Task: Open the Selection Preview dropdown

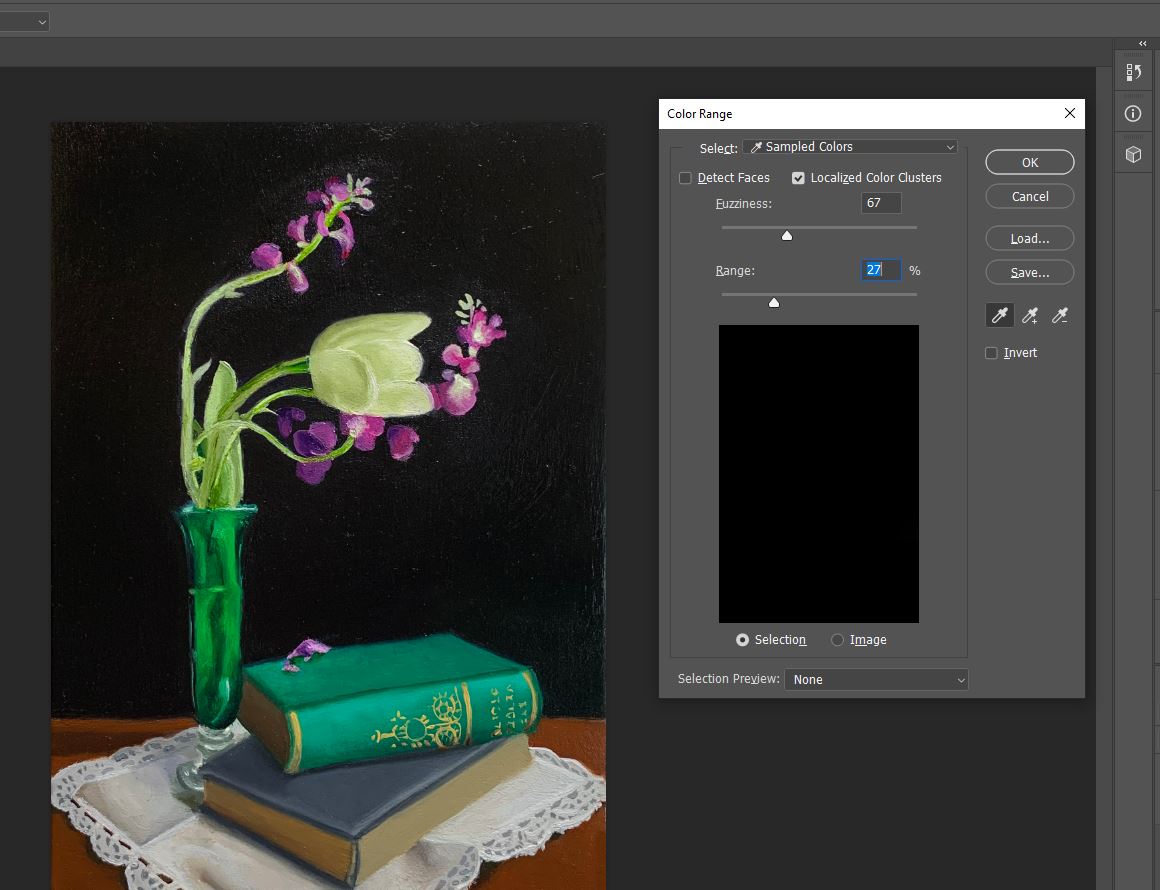Action: pyautogui.click(x=876, y=679)
